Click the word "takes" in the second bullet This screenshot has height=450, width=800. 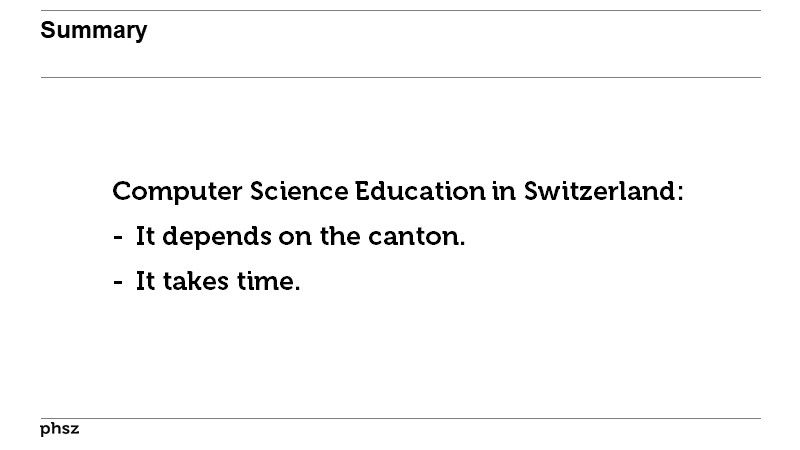pyautogui.click(x=196, y=282)
